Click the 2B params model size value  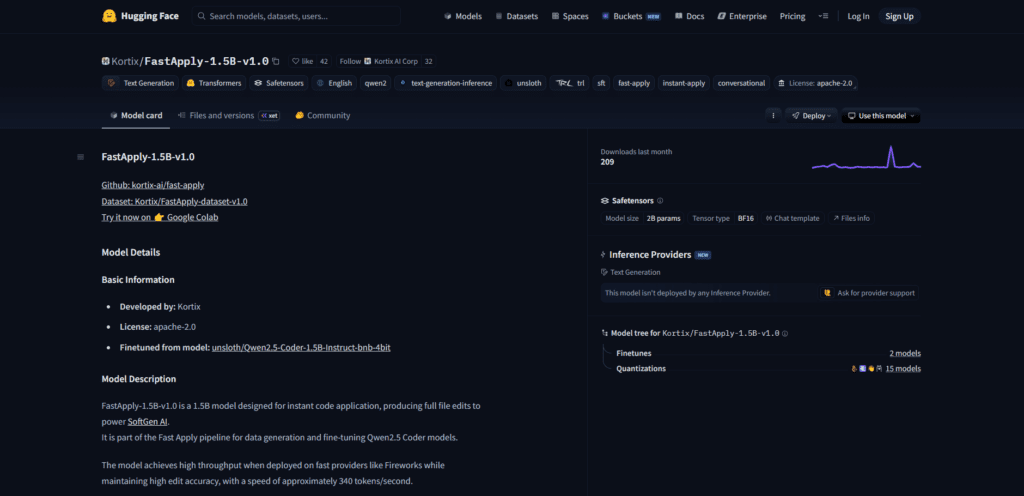tap(664, 219)
